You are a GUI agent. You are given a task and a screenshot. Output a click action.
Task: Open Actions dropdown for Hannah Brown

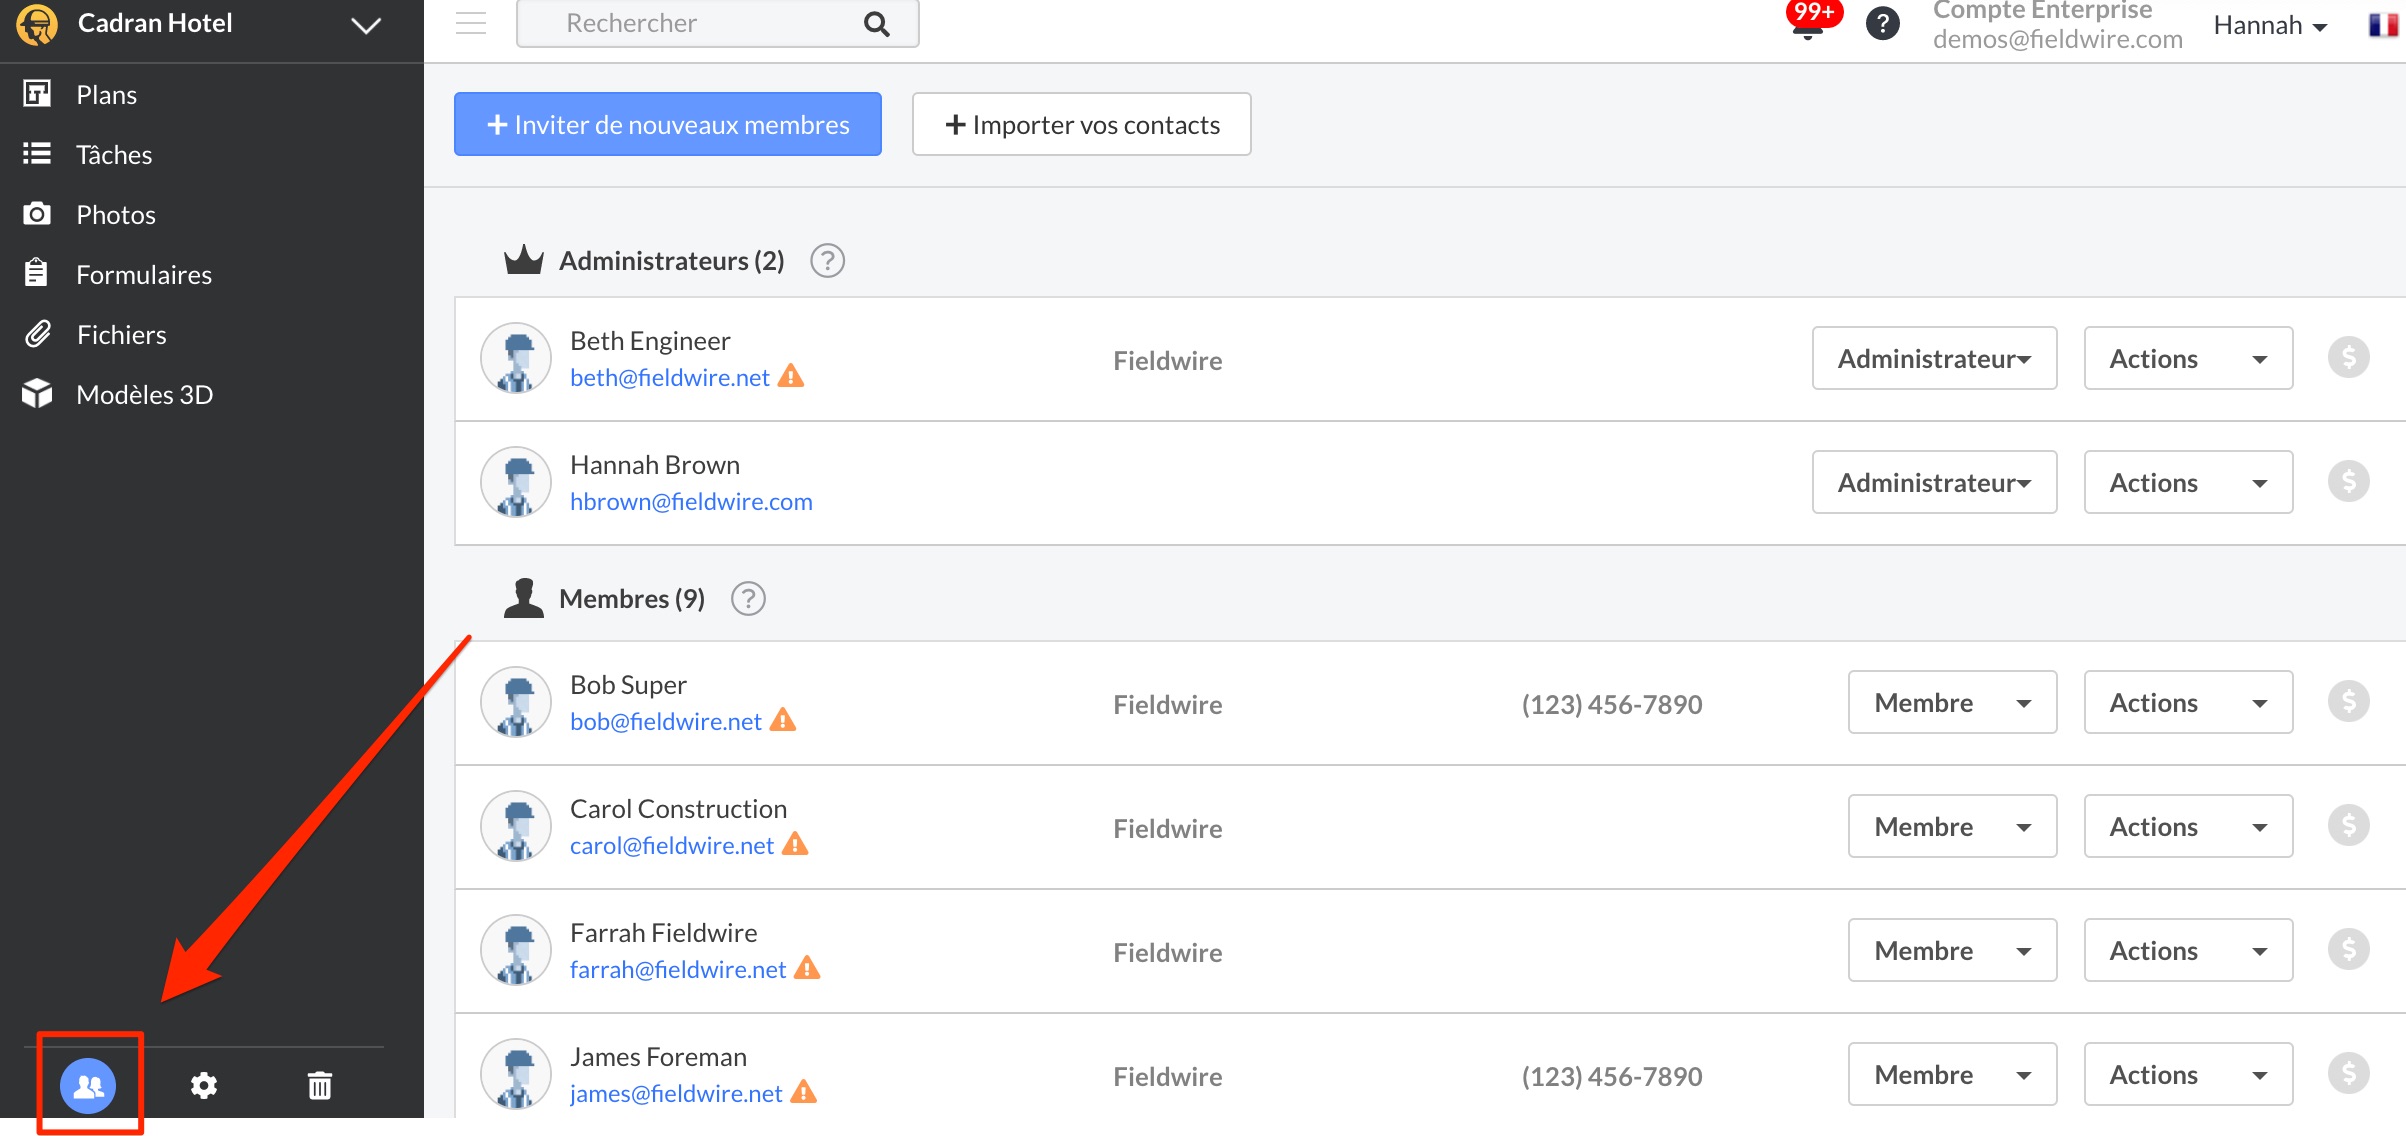[2188, 482]
